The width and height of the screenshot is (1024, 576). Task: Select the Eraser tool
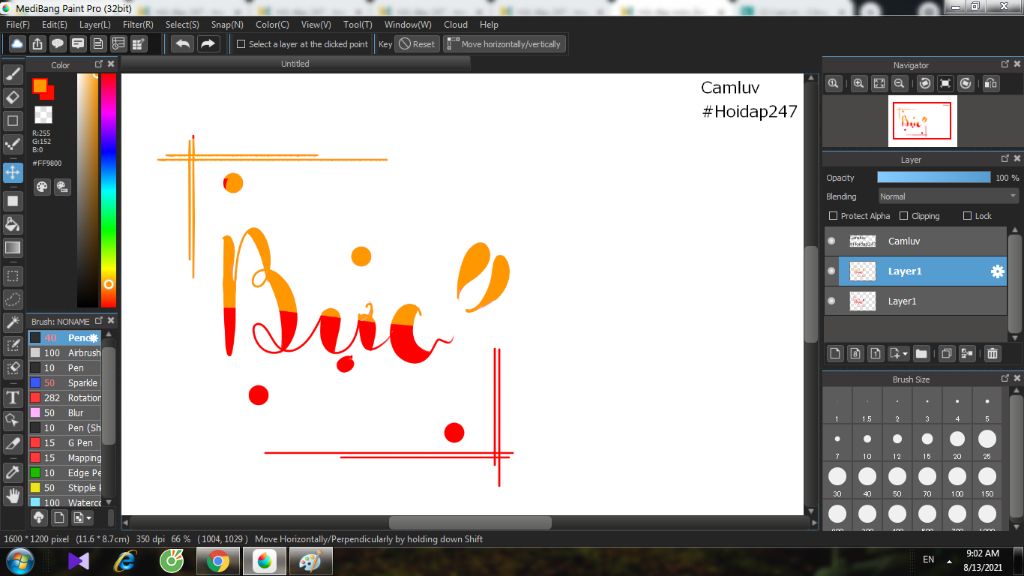(x=12, y=97)
